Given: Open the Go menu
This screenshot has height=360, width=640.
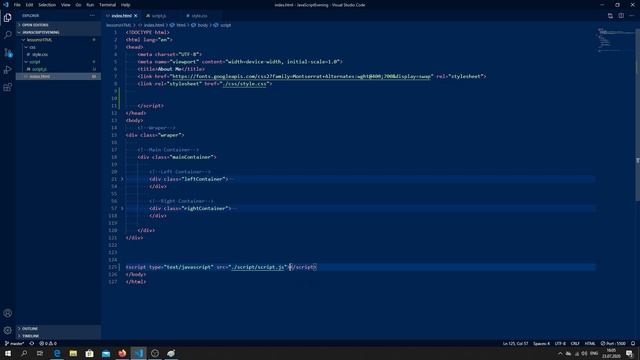Looking at the screenshot, I should coord(78,5).
